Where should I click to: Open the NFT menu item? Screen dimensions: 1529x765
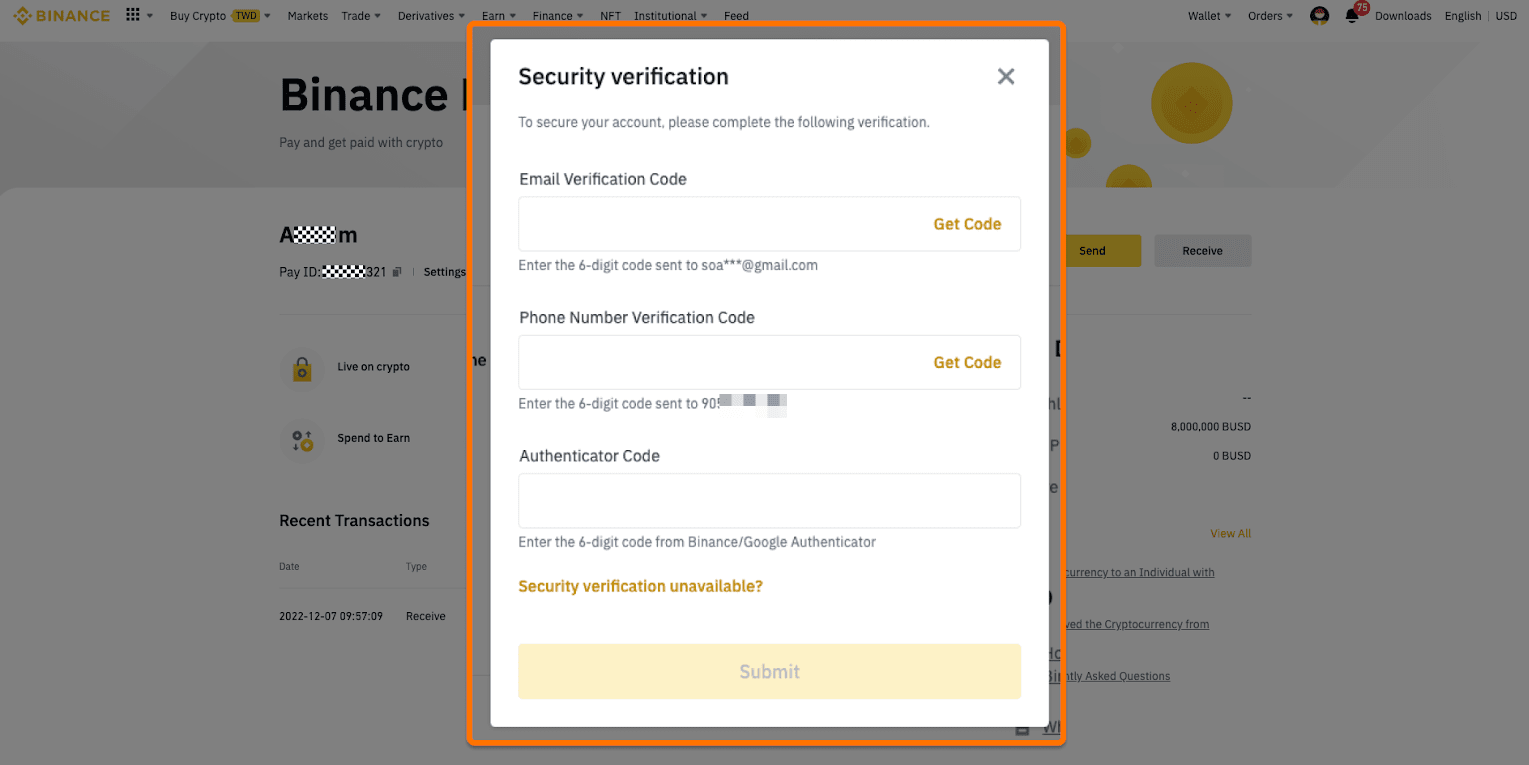pyautogui.click(x=610, y=15)
